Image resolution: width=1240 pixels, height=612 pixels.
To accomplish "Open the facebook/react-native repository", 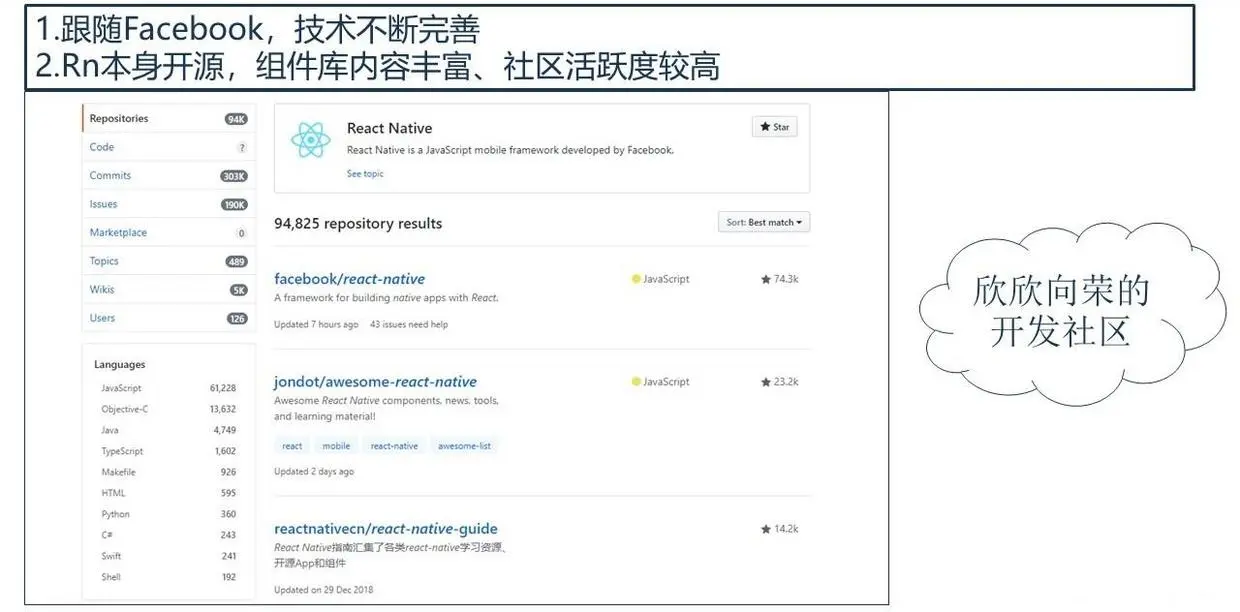I will click(349, 279).
